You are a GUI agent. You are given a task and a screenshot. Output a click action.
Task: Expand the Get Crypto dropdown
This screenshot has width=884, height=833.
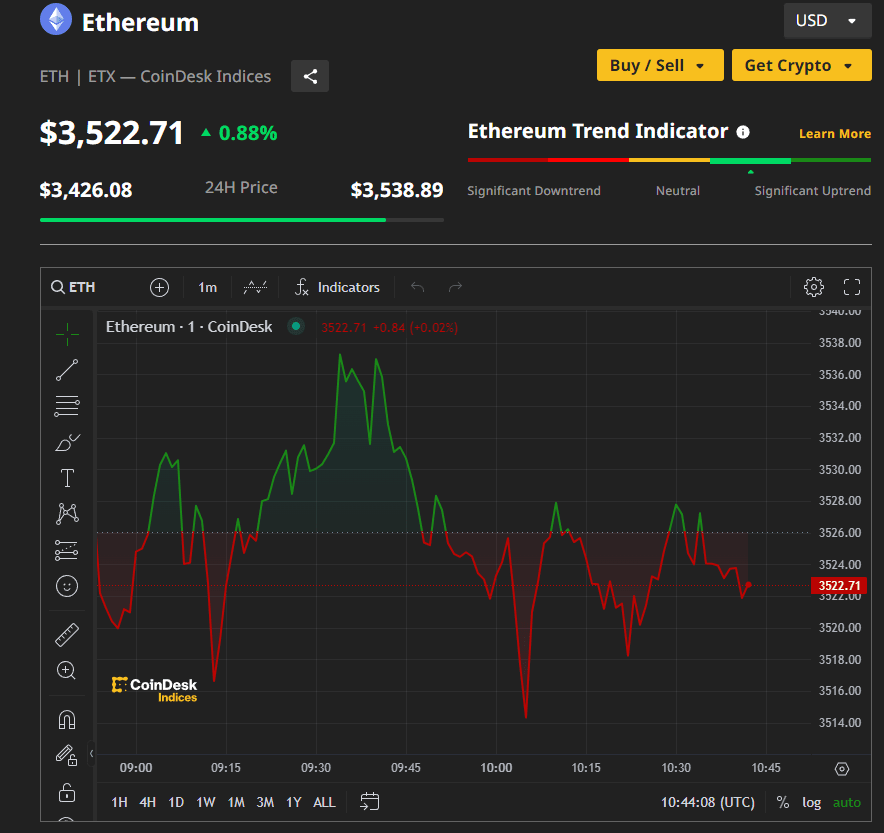point(802,65)
